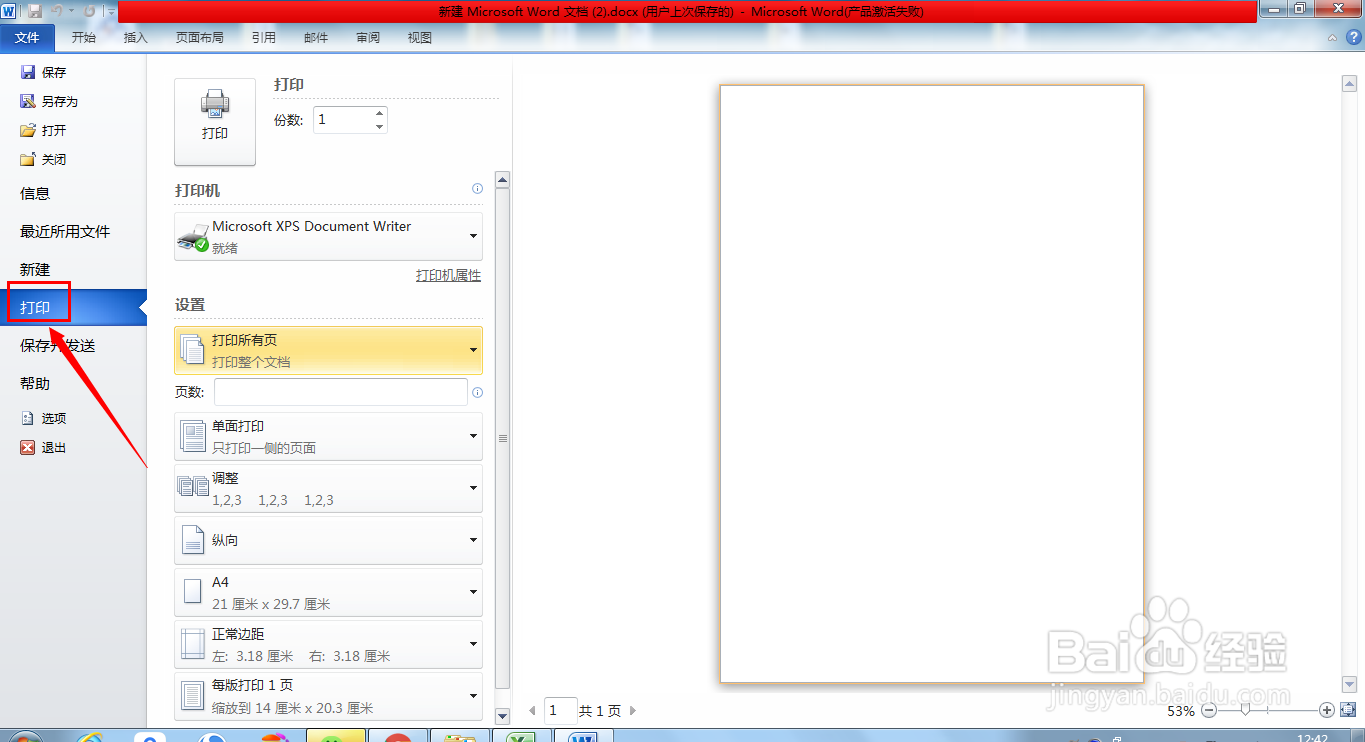This screenshot has width=1365, height=742.
Task: Switch to the 邮件 tab
Action: (316, 38)
